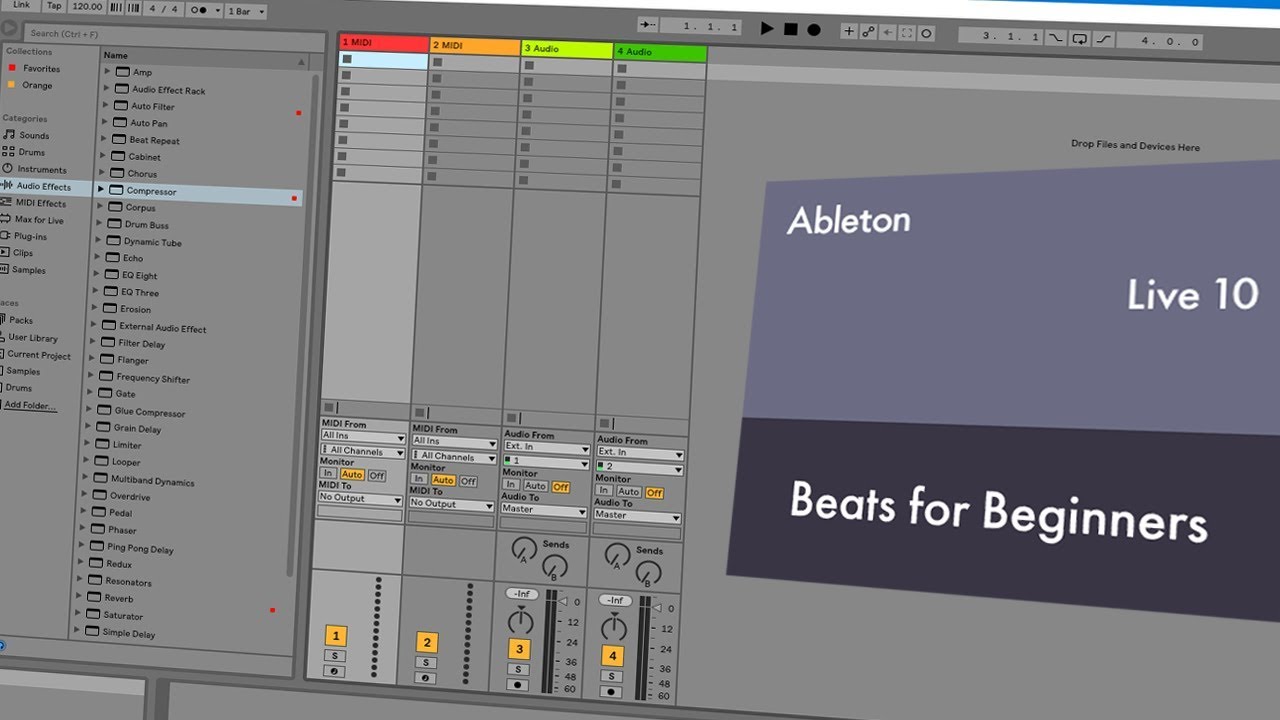This screenshot has height=720, width=1280.
Task: Click Add Folder... in Places
Action: click(30, 405)
